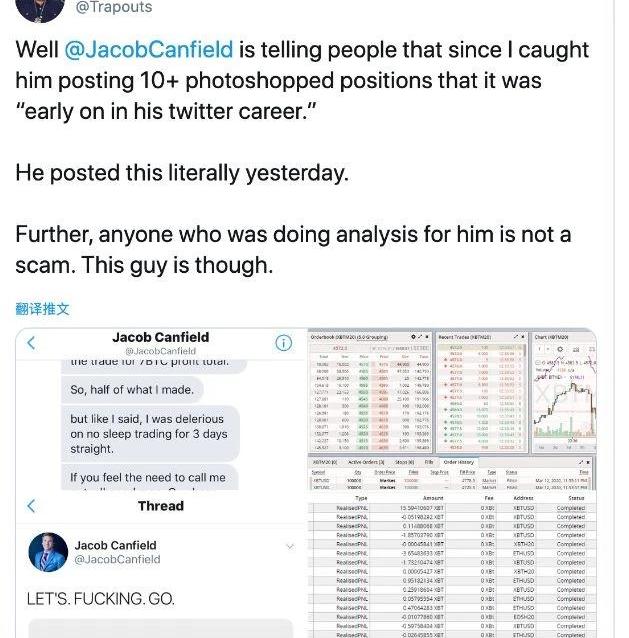Image resolution: width=629 pixels, height=638 pixels.
Task: Open chart settings gear in Chart panel
Action: point(560,349)
